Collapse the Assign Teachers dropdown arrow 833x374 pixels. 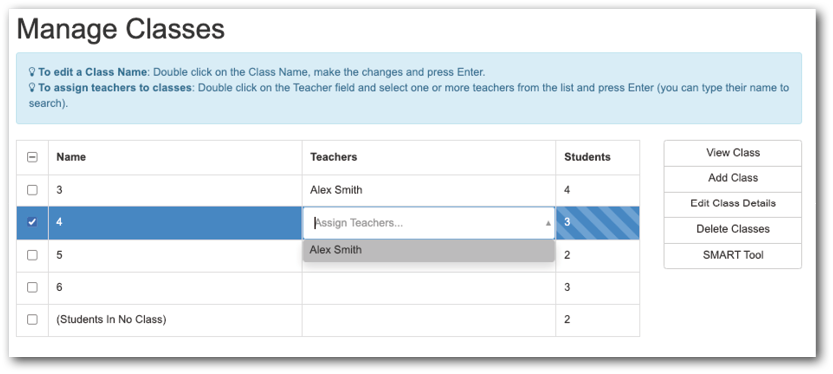(x=548, y=224)
